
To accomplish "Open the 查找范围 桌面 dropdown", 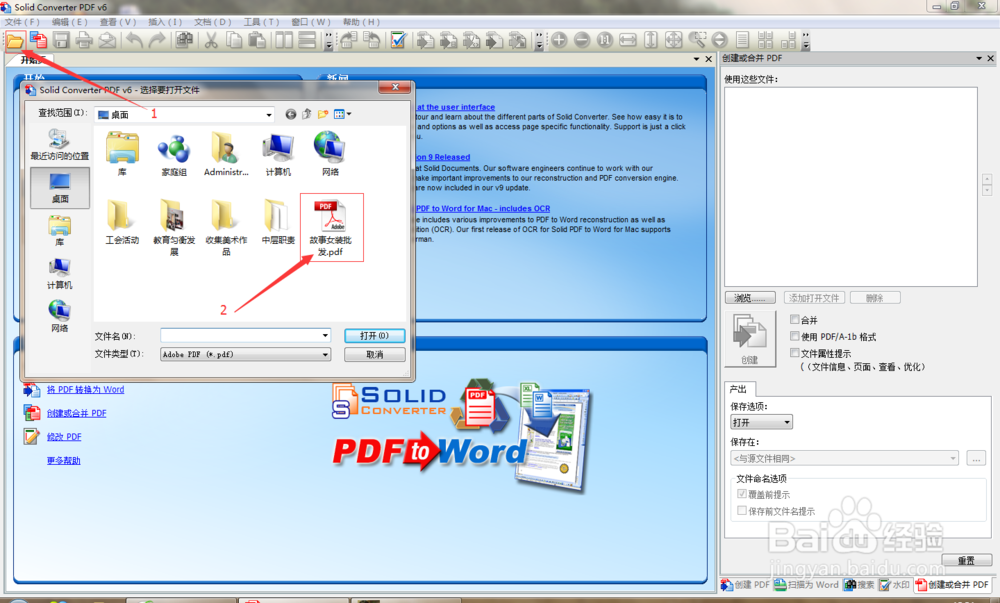I will tap(269, 115).
